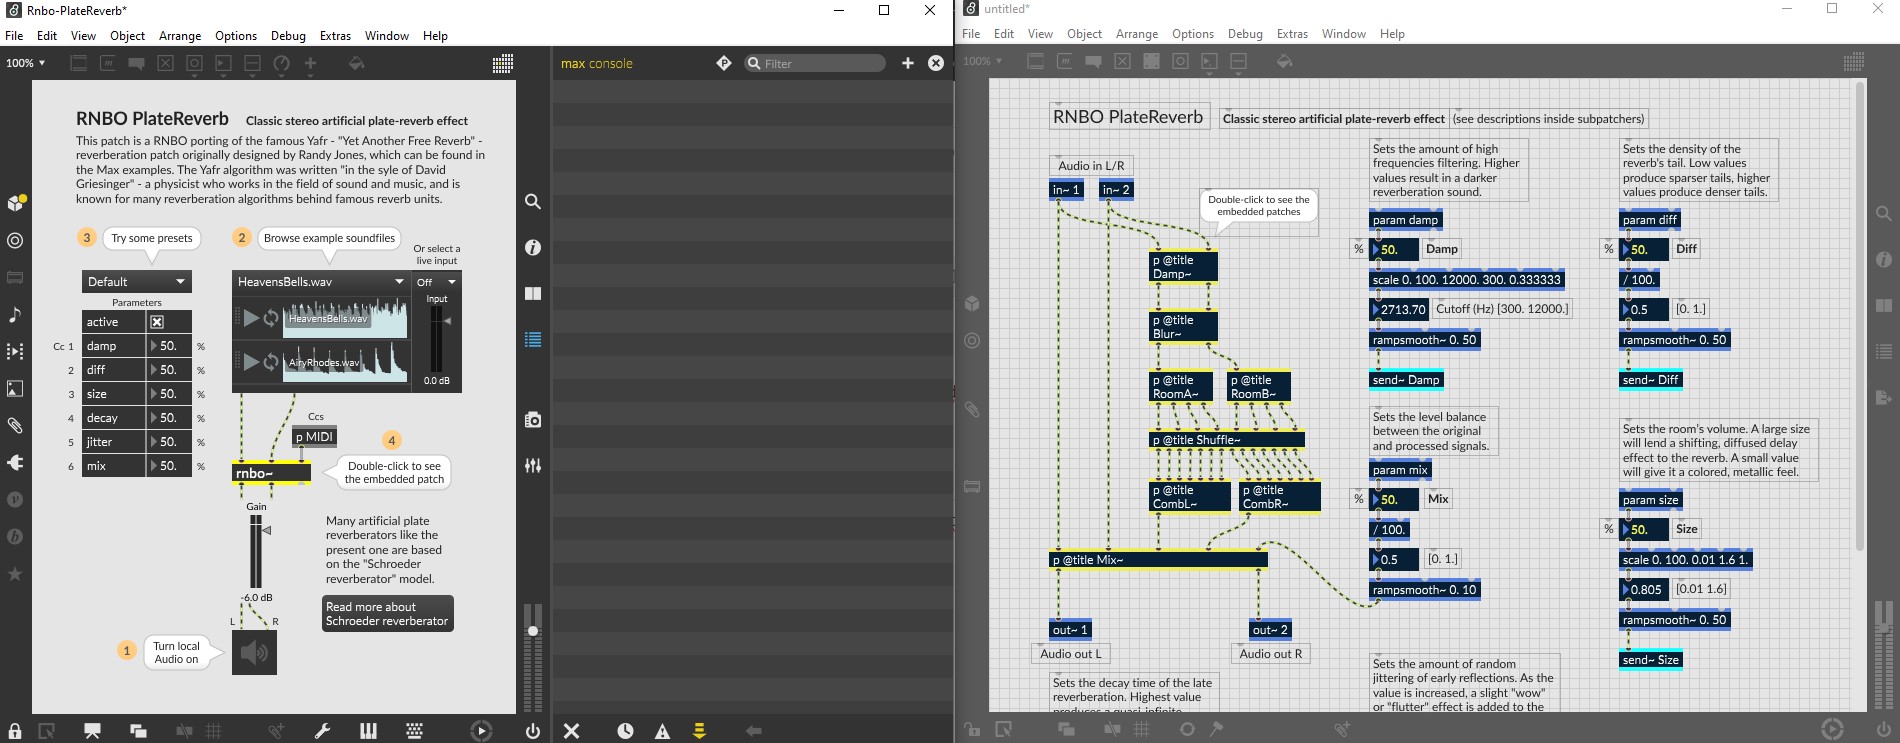Open the Options menu in the untitled window
Viewport: 1900px width, 743px height.
(x=1192, y=34)
